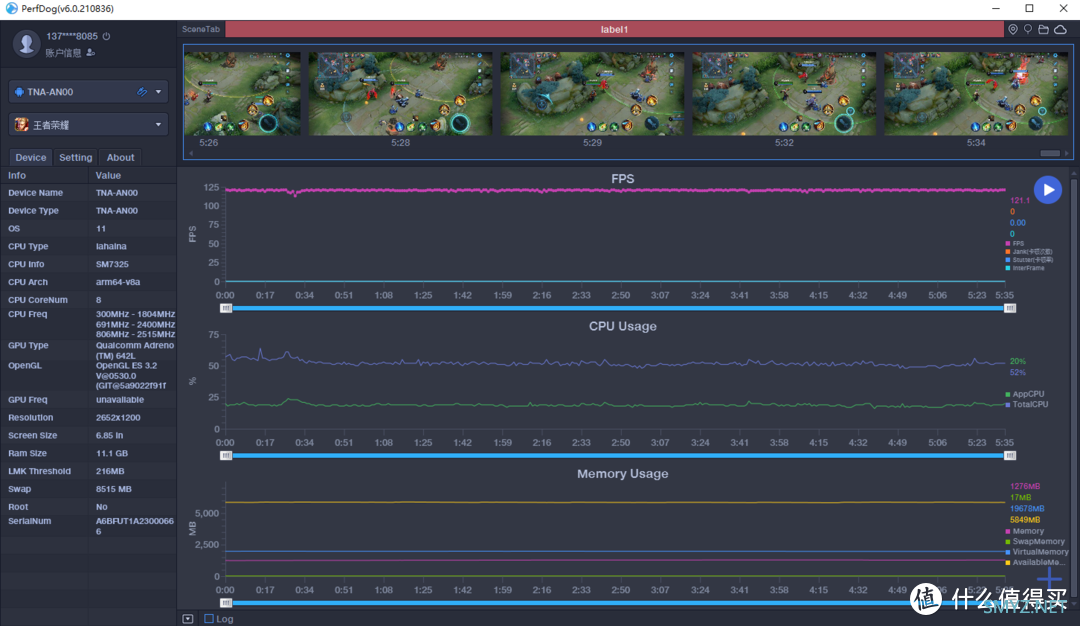This screenshot has height=626, width=1080.
Task: Switch to the Device tab
Action: click(x=31, y=157)
